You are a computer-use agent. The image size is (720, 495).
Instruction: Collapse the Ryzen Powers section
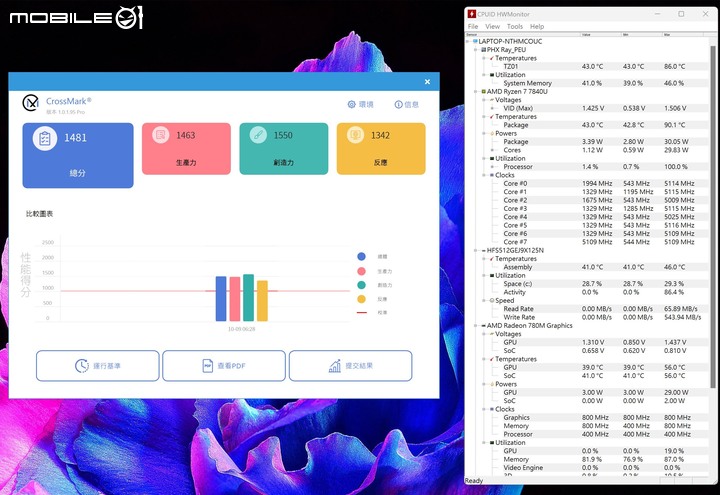[484, 133]
